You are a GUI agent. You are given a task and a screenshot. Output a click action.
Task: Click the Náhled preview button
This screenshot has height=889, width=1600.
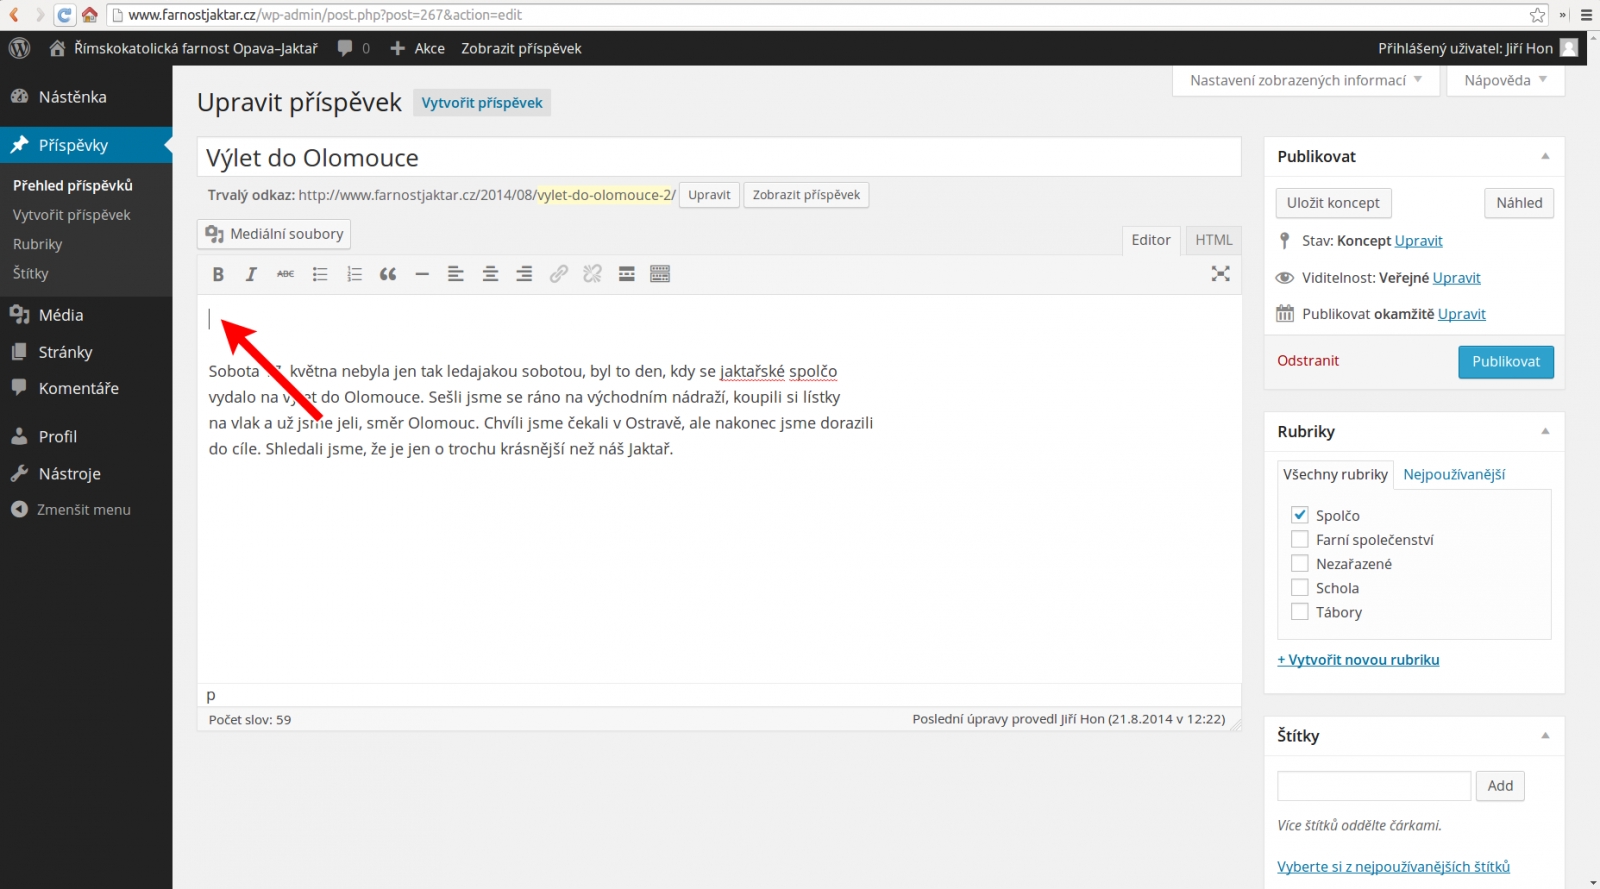click(x=1519, y=203)
